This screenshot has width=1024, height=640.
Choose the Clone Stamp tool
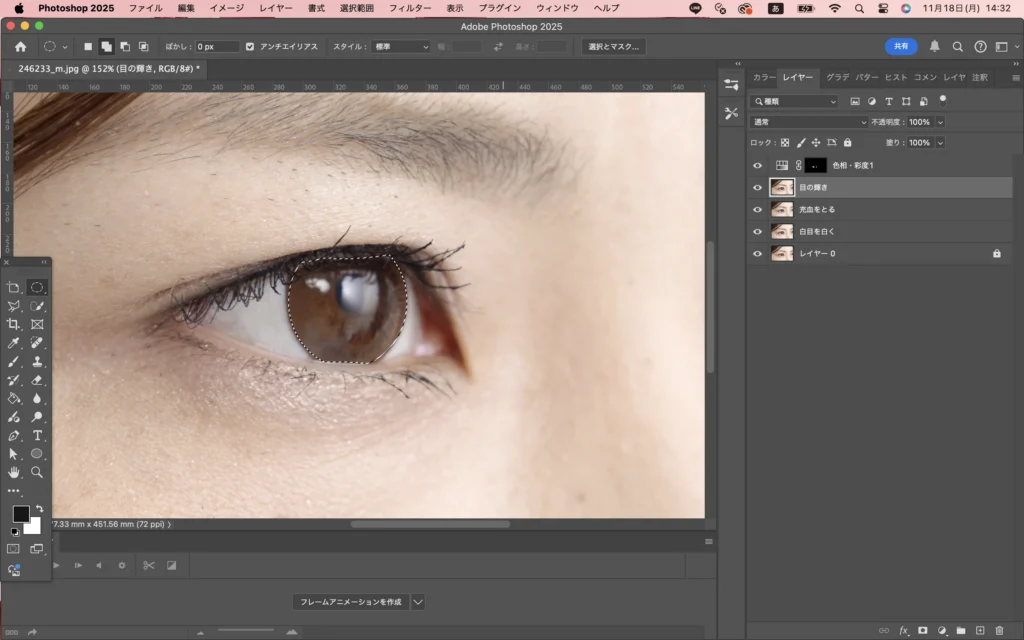pyautogui.click(x=37, y=361)
